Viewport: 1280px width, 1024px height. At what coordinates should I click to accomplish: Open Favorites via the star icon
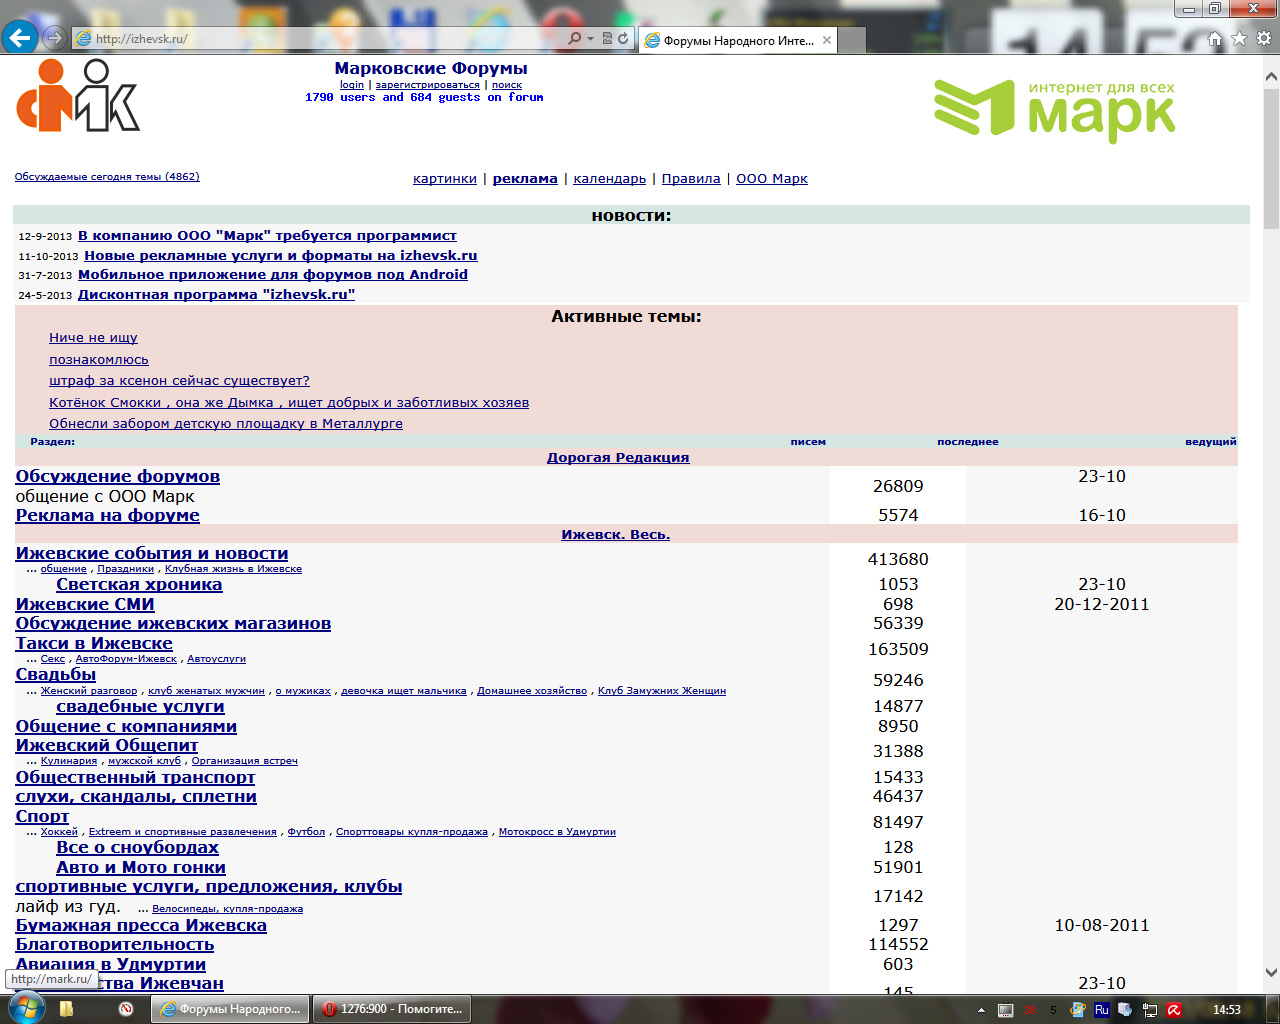coord(1239,38)
